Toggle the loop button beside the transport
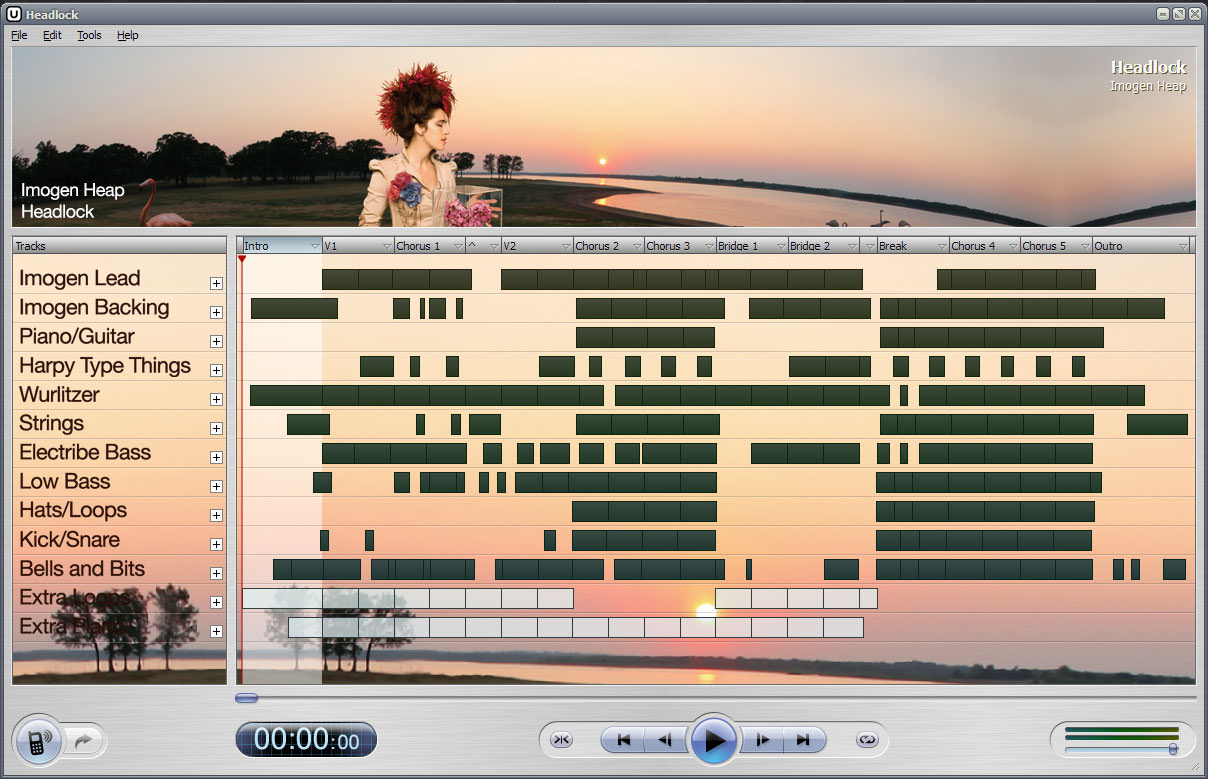1208x779 pixels. pyautogui.click(x=866, y=740)
